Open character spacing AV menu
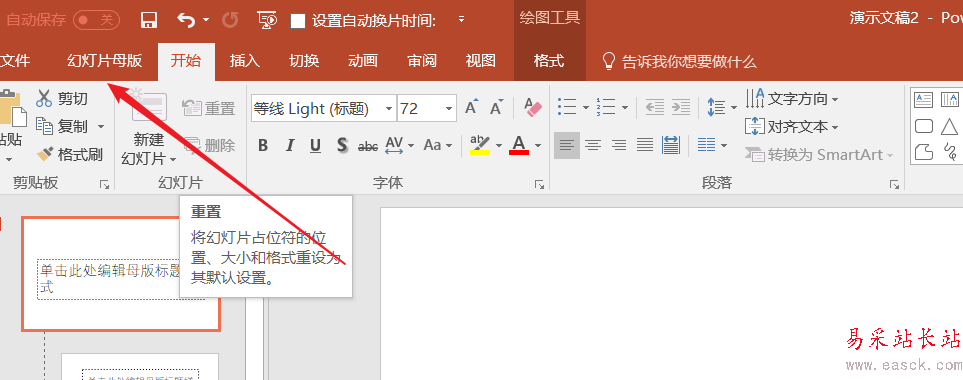Viewport: 963px width, 380px height. coord(400,145)
